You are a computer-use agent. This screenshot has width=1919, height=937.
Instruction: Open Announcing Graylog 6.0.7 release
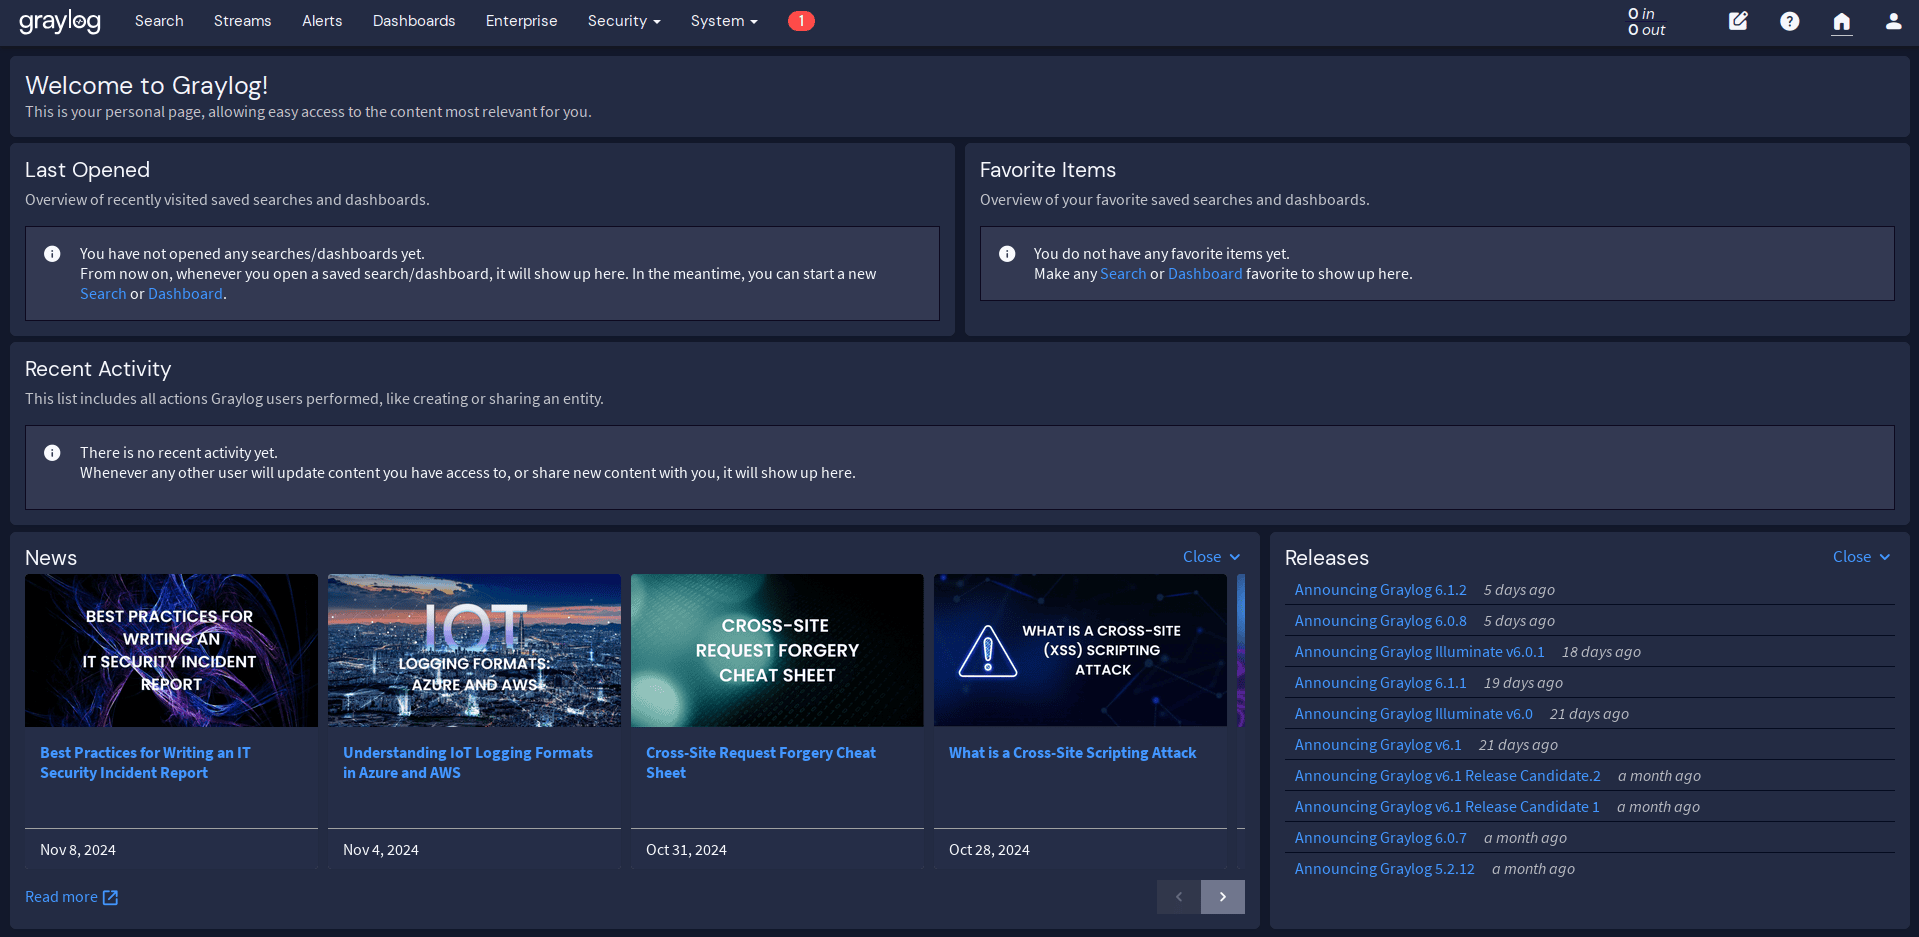pyautogui.click(x=1380, y=838)
